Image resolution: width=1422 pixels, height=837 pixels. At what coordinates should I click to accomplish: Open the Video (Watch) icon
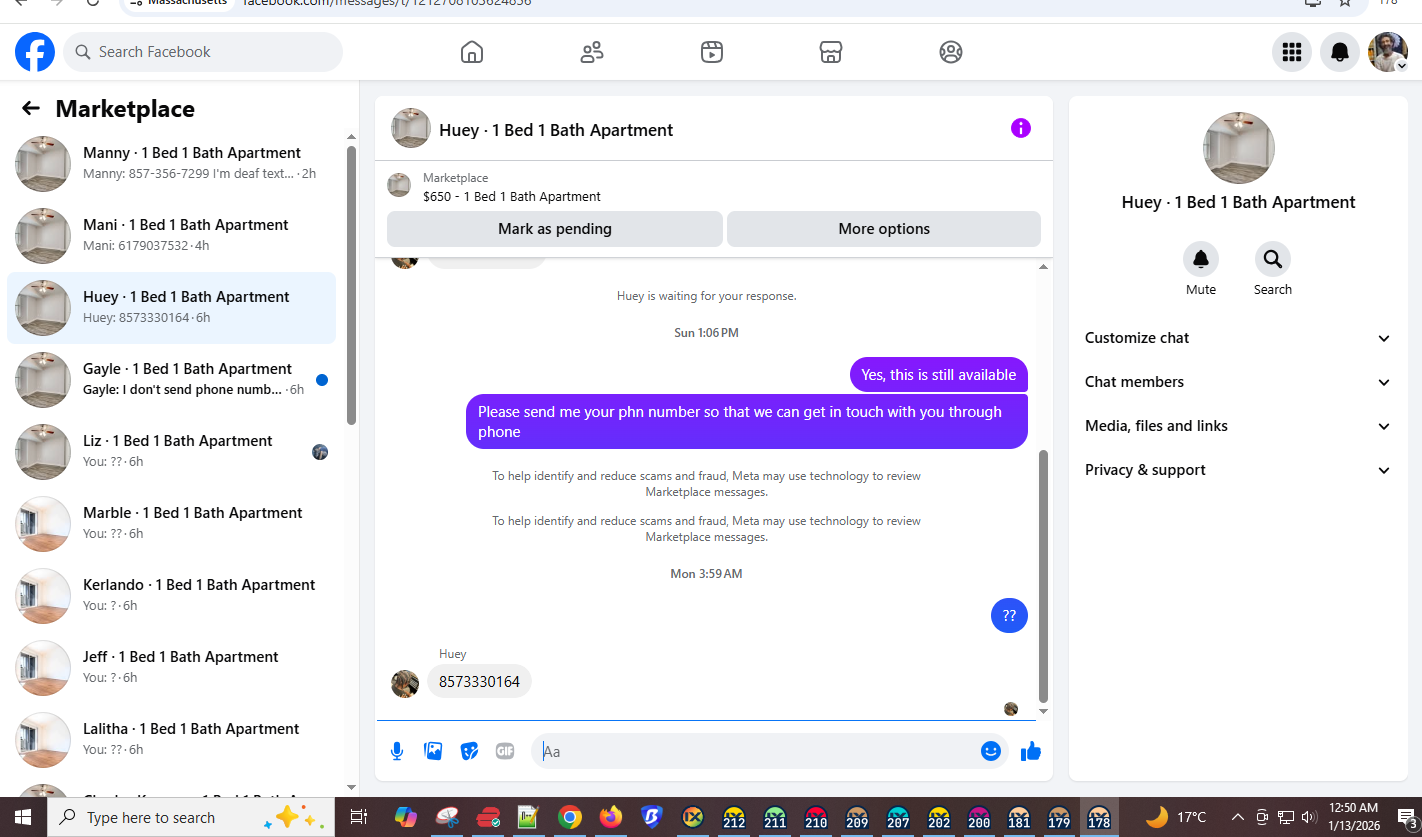coord(711,52)
